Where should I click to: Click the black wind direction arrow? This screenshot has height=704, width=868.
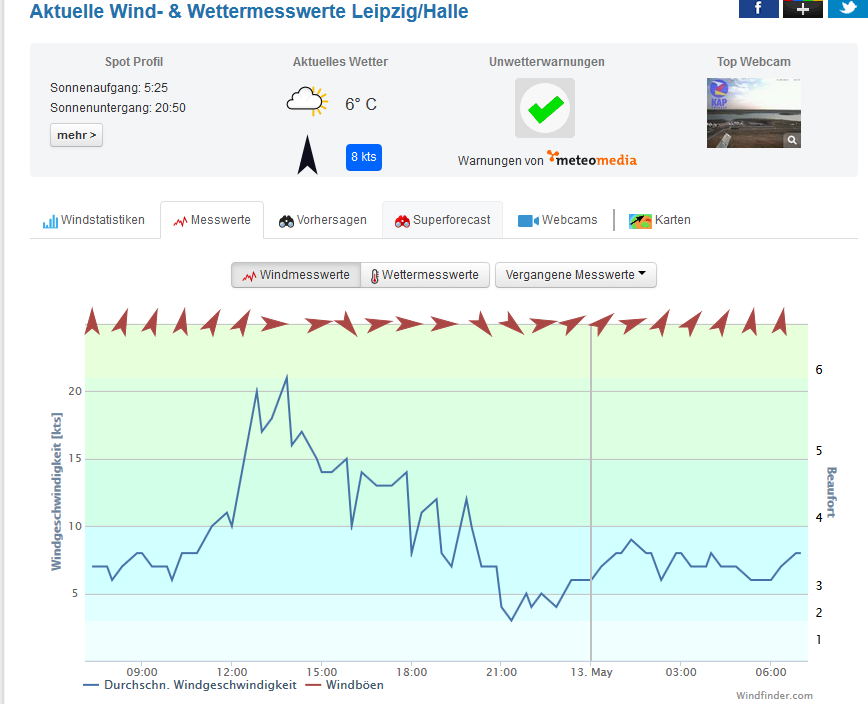point(307,155)
